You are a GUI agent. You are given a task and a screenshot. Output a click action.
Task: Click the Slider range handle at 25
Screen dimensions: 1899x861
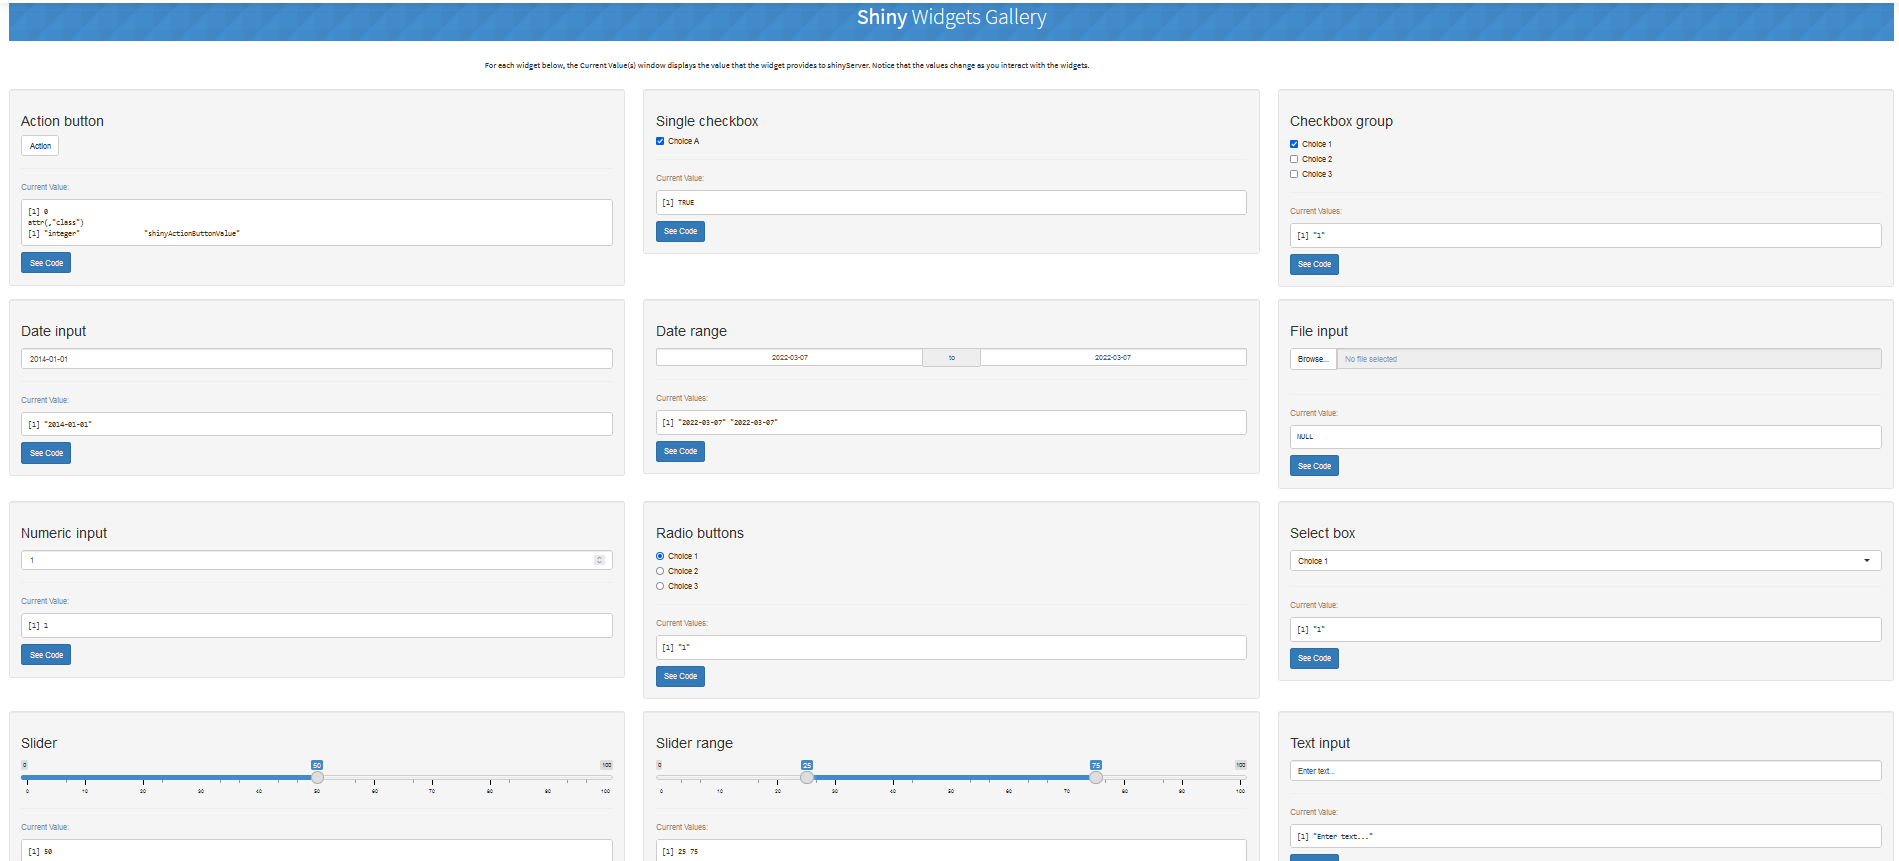[x=807, y=777]
